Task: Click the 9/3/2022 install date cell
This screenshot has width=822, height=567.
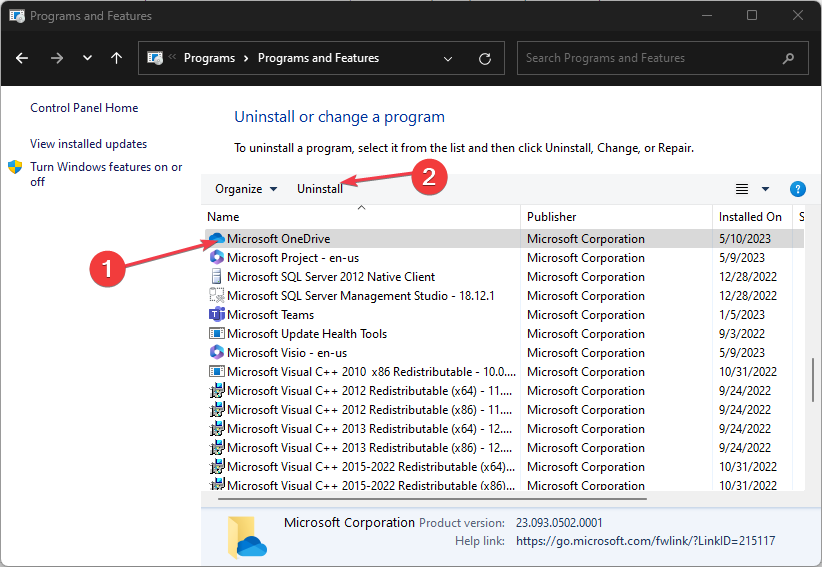Action: coord(741,333)
